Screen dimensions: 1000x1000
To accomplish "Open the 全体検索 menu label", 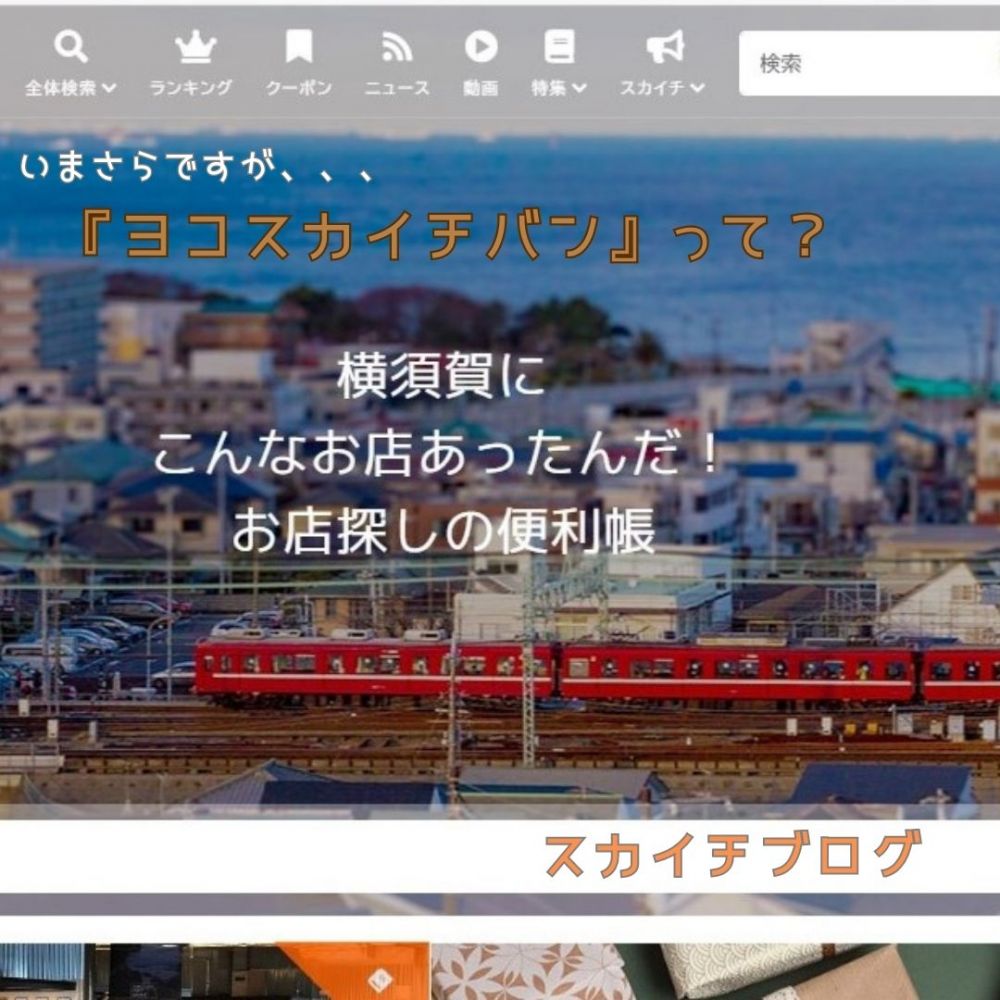I will pyautogui.click(x=61, y=88).
